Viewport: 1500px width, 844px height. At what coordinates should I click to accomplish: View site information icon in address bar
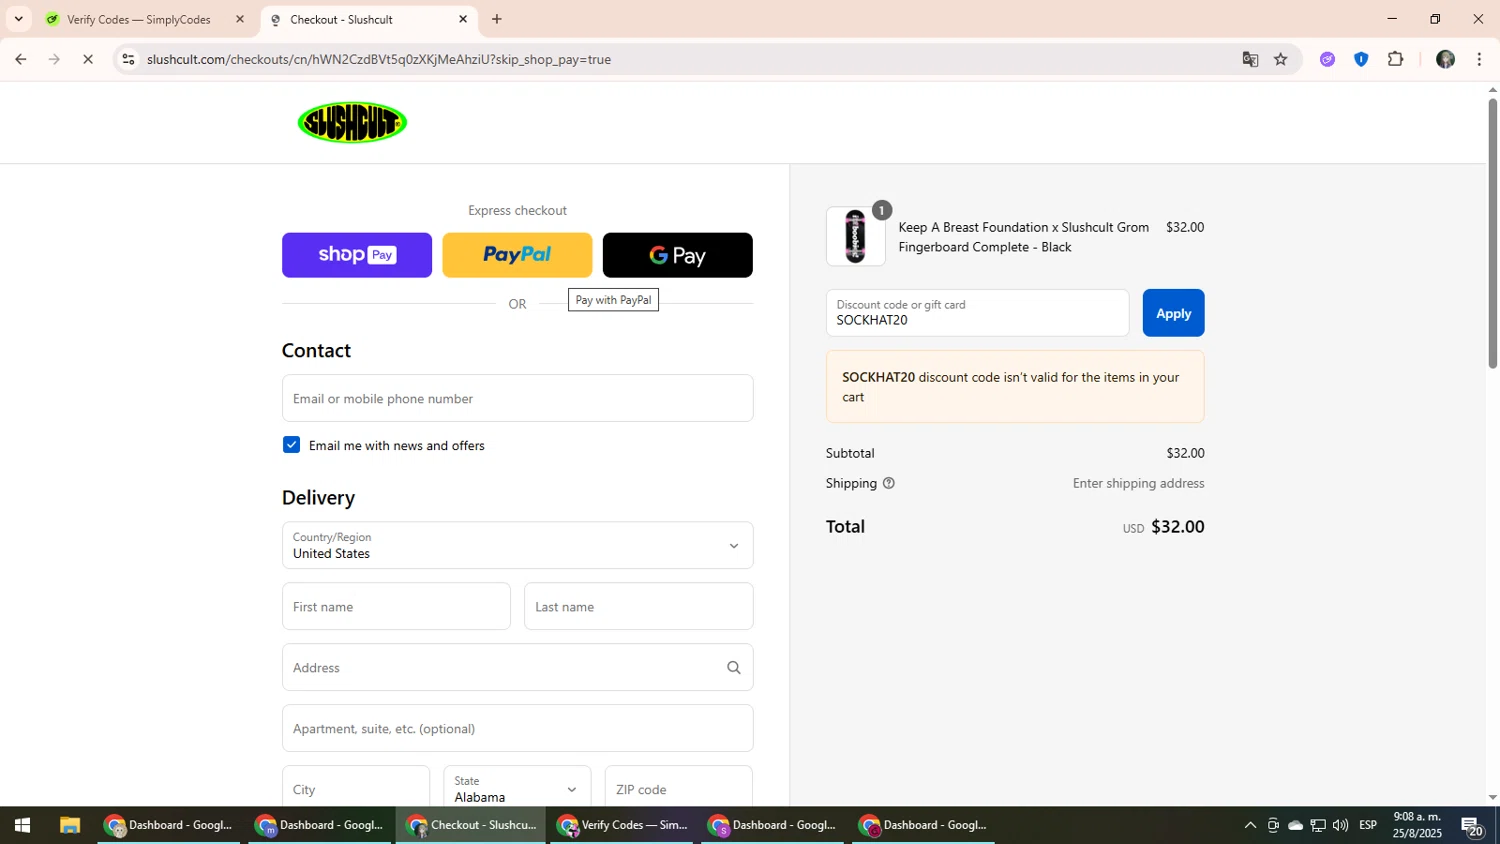(128, 59)
